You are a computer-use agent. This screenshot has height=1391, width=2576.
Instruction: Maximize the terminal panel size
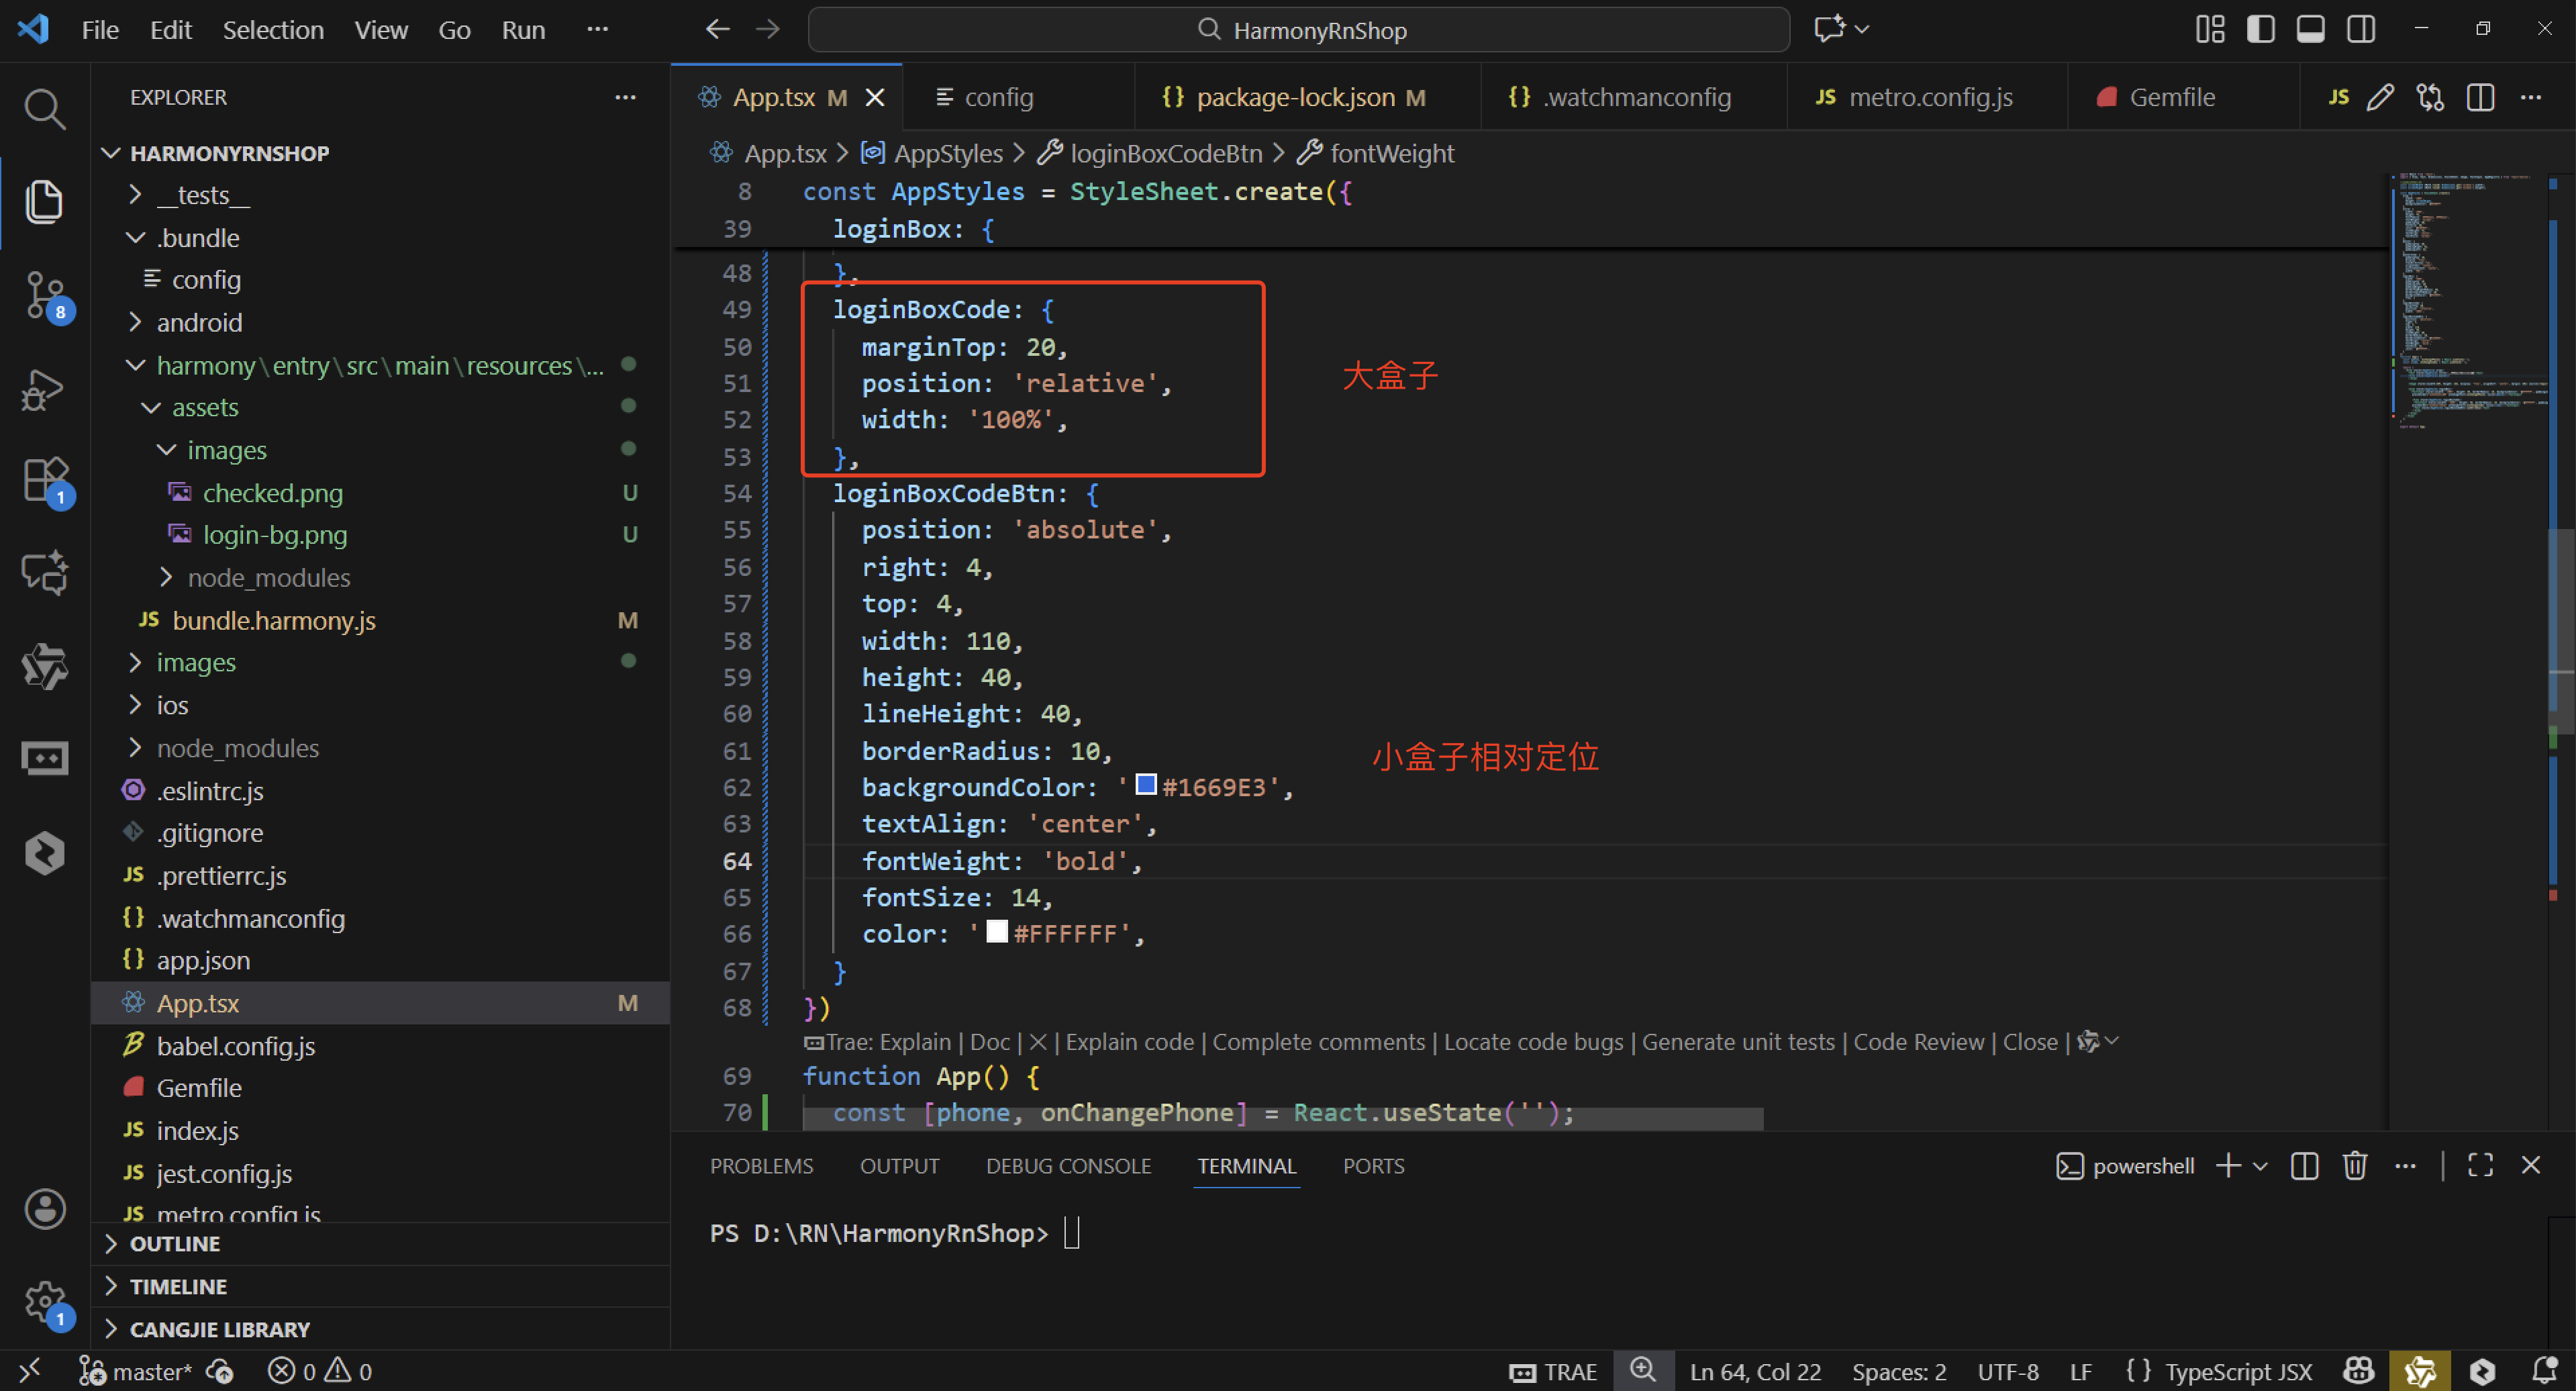pyautogui.click(x=2480, y=1166)
